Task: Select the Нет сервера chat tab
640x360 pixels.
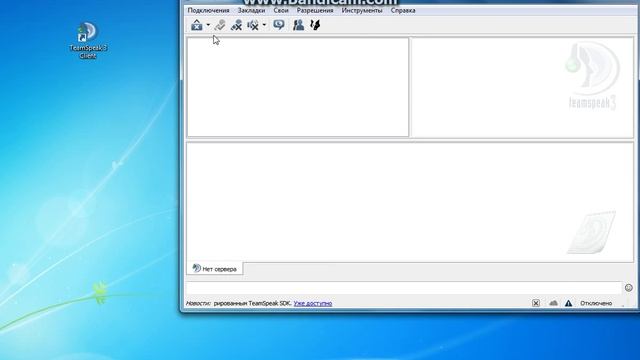Action: pyautogui.click(x=215, y=269)
